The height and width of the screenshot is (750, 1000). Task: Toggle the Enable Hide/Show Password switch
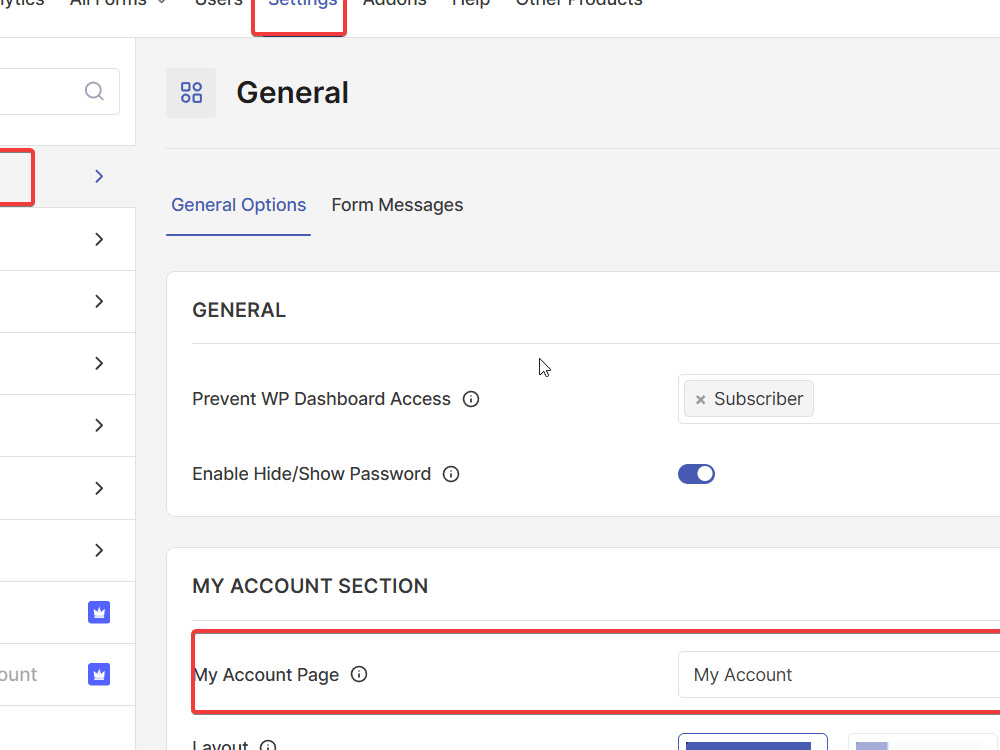point(696,474)
